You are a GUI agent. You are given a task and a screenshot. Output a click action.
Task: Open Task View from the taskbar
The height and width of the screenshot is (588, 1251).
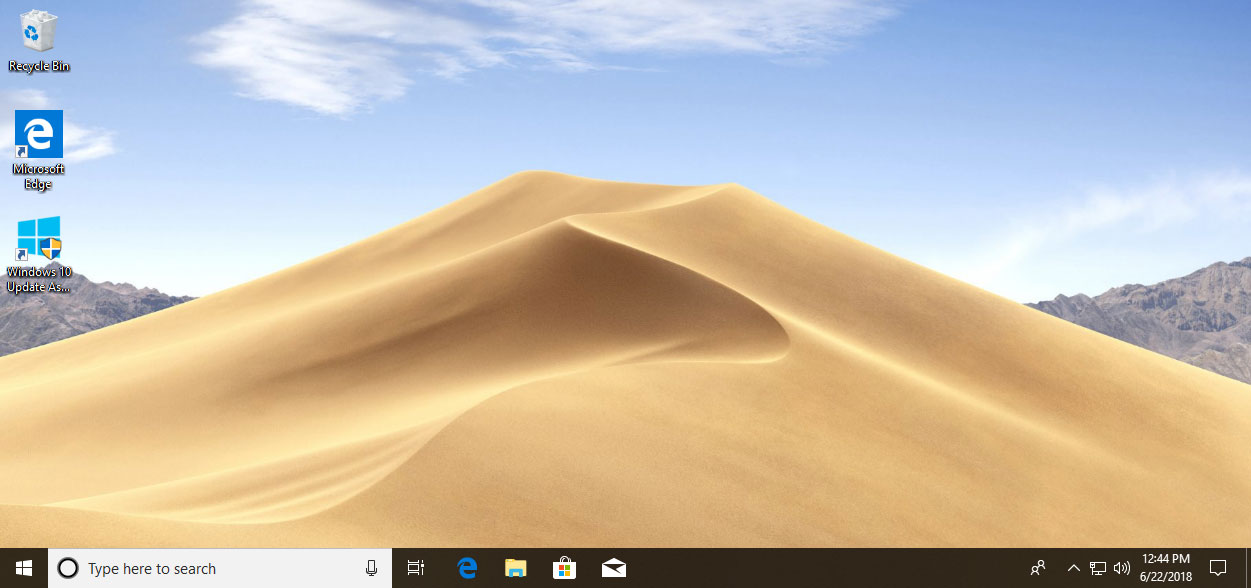point(416,568)
